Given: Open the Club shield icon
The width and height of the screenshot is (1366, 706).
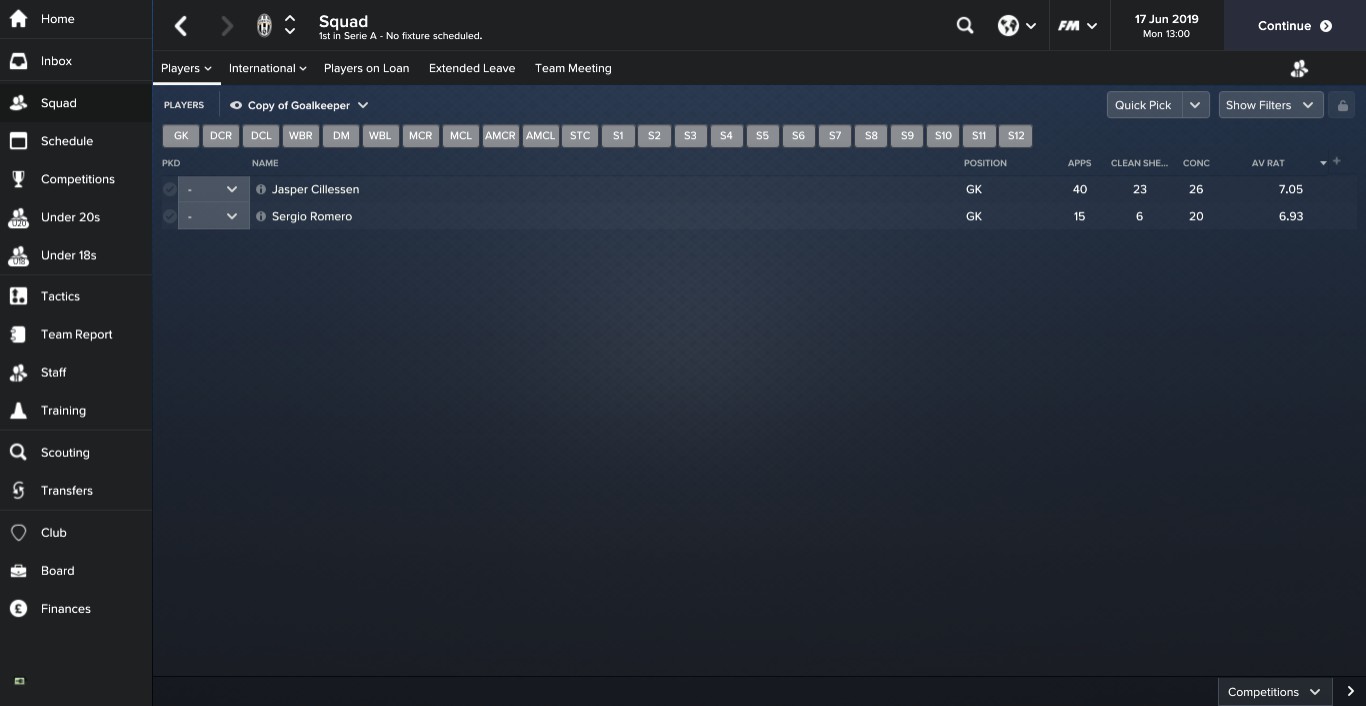Looking at the screenshot, I should pos(18,532).
